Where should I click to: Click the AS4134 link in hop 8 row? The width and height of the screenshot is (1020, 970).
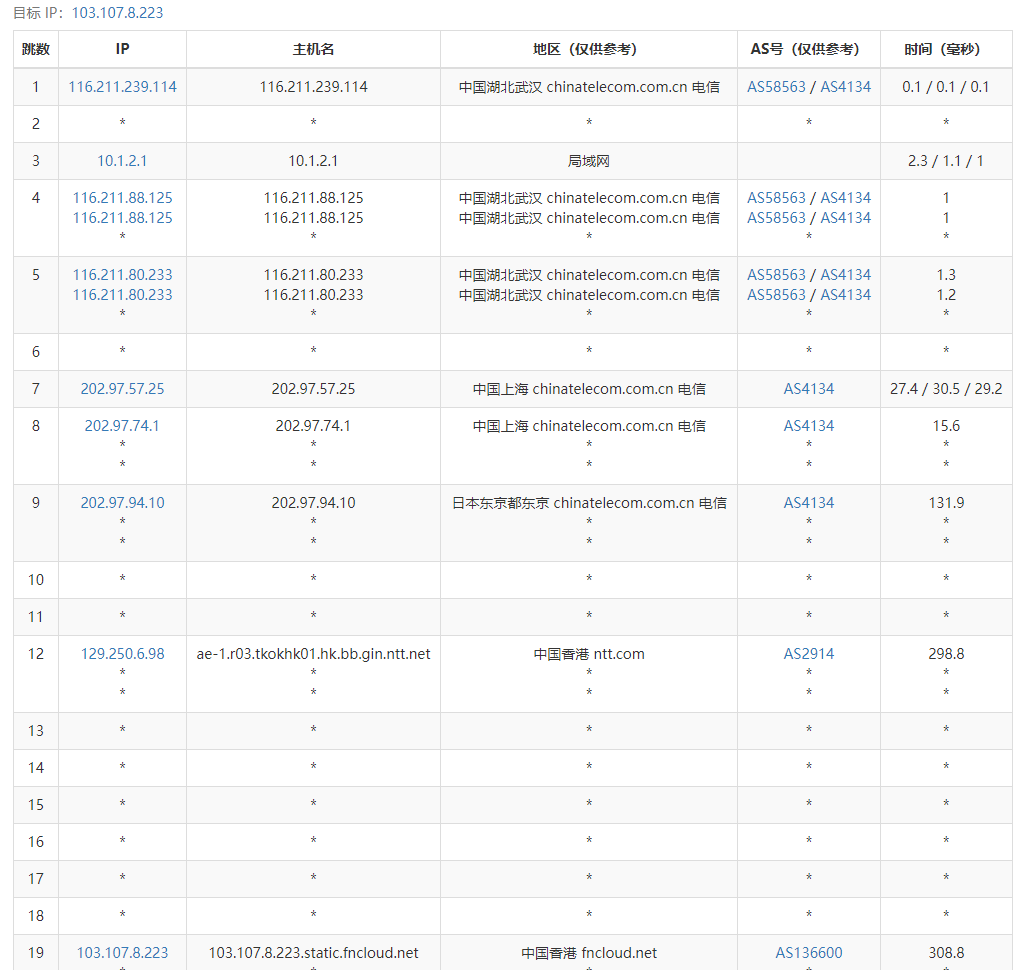click(x=809, y=425)
